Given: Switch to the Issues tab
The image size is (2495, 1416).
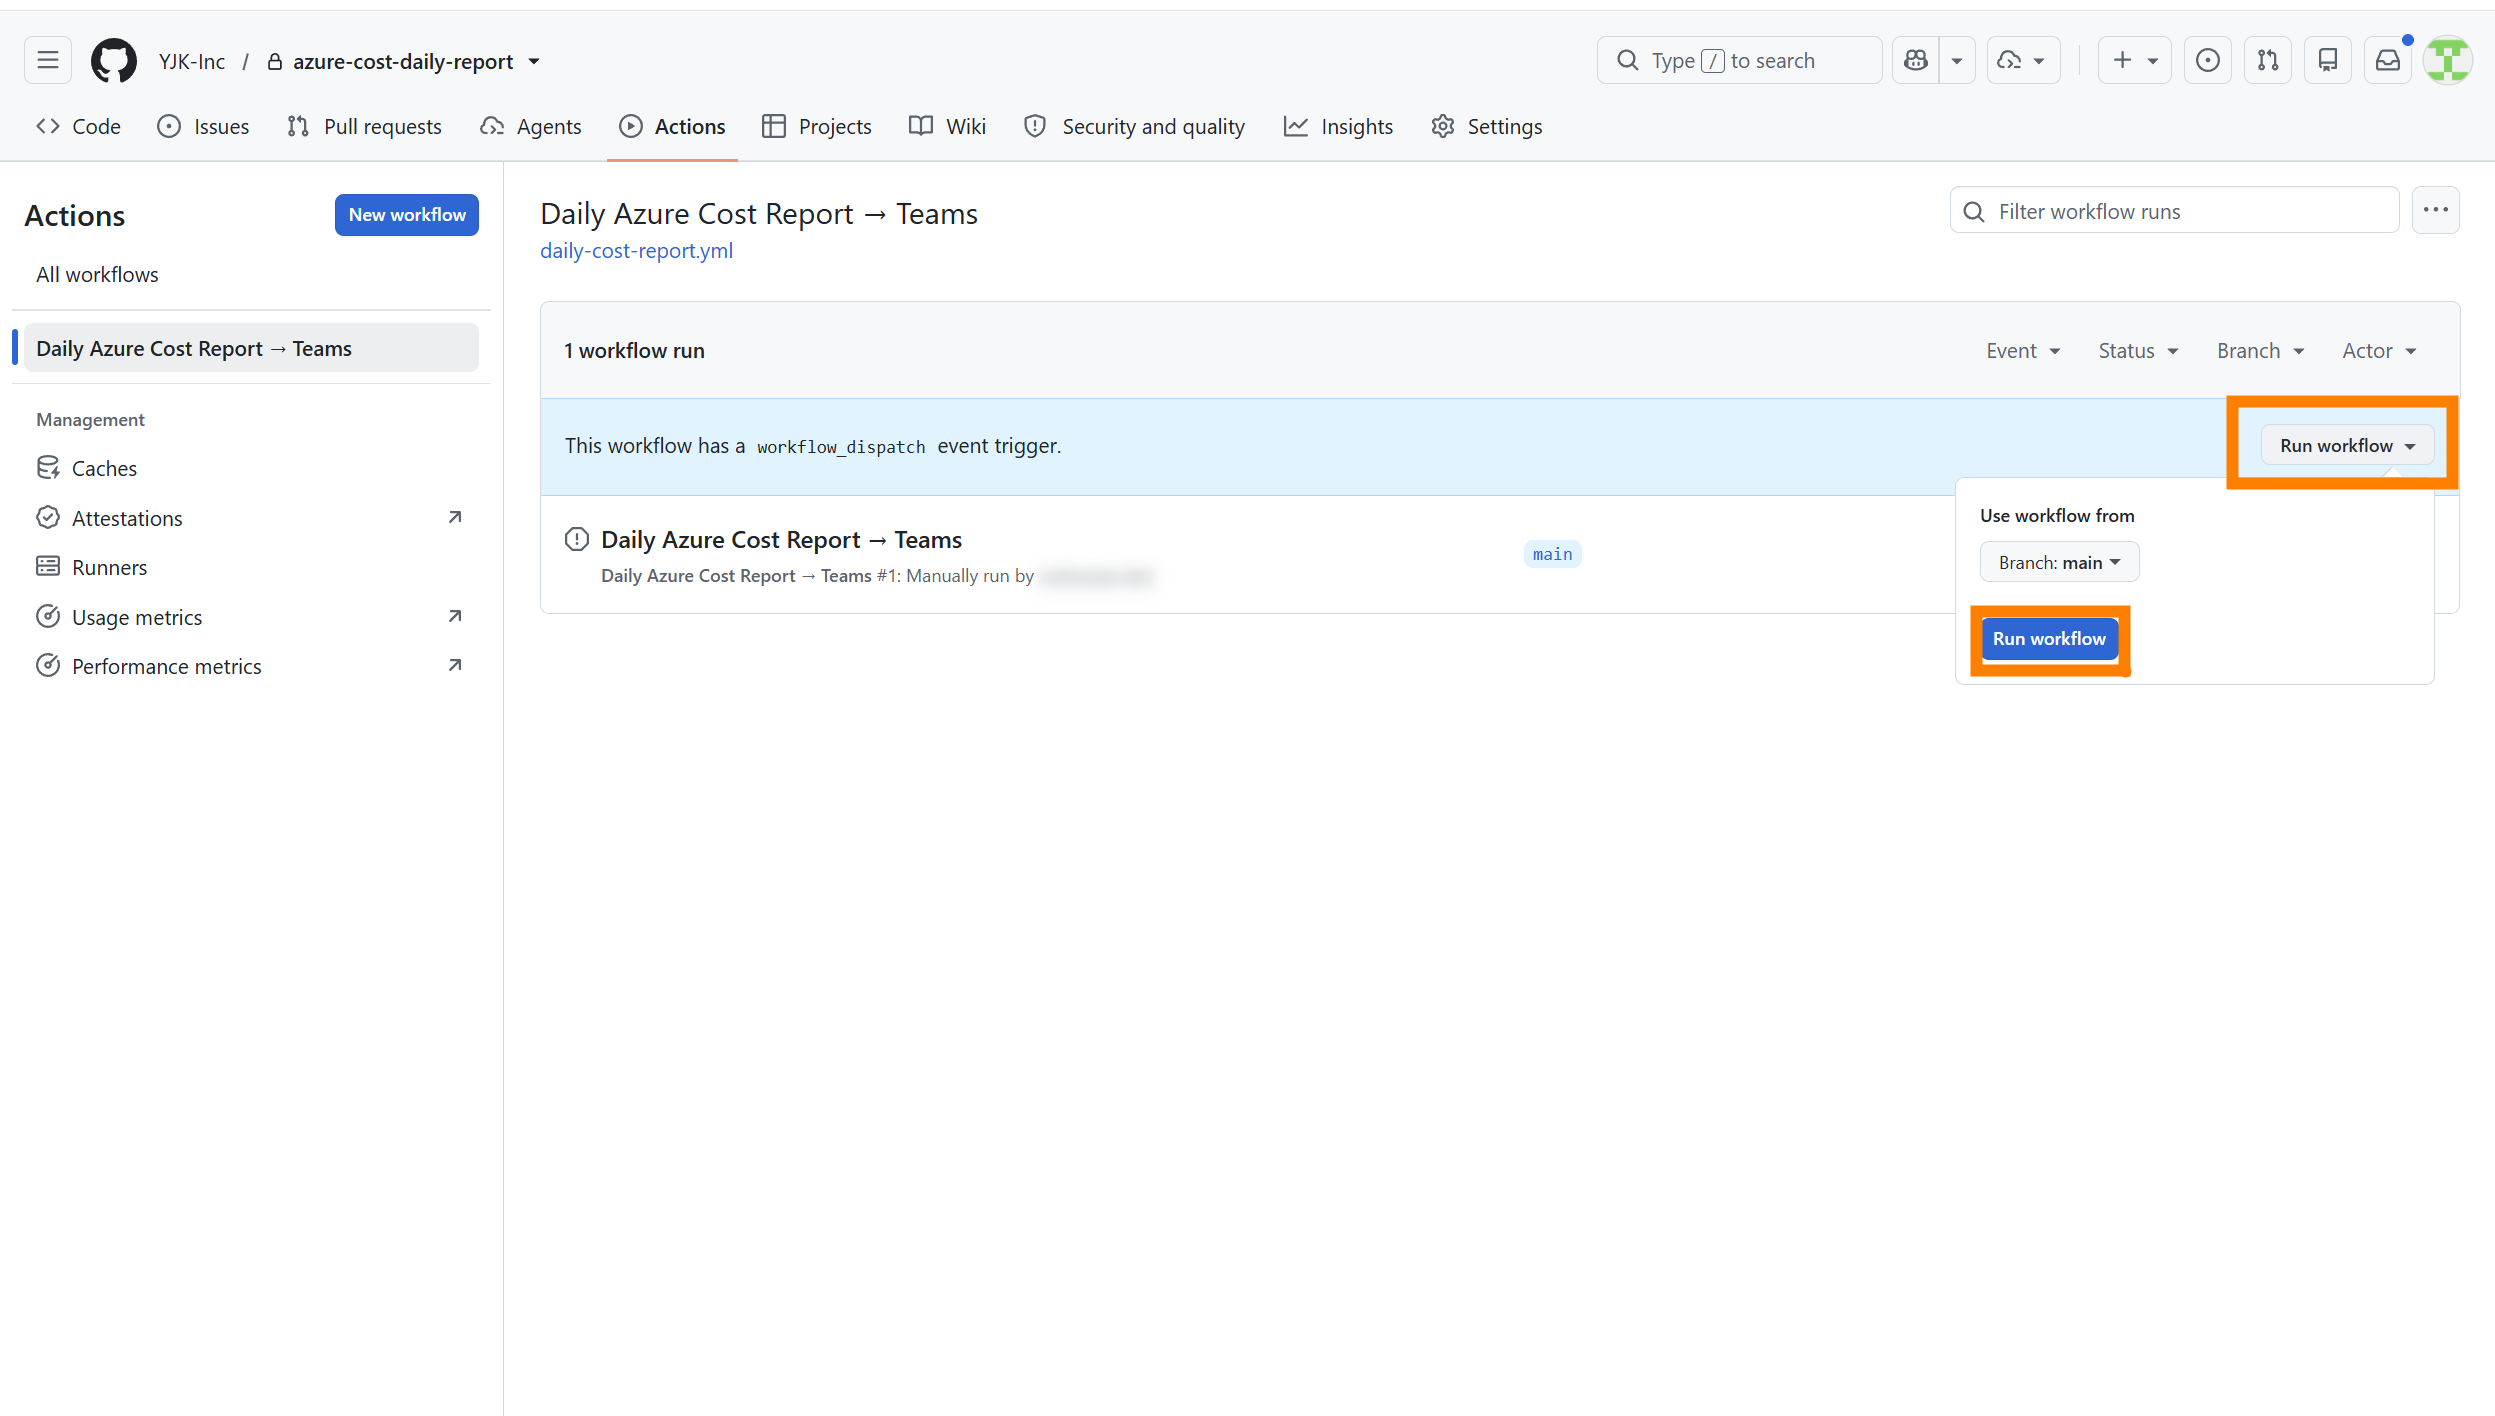Looking at the screenshot, I should click(203, 127).
